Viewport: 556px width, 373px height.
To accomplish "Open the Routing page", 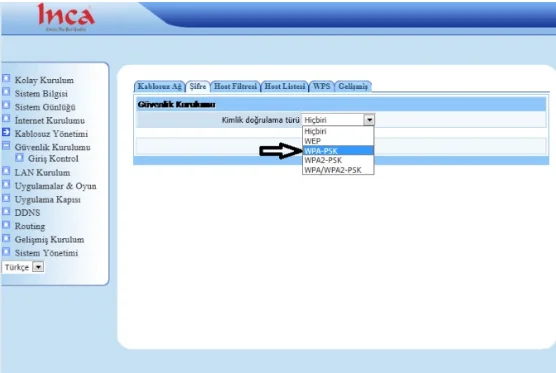I will pyautogui.click(x=30, y=226).
